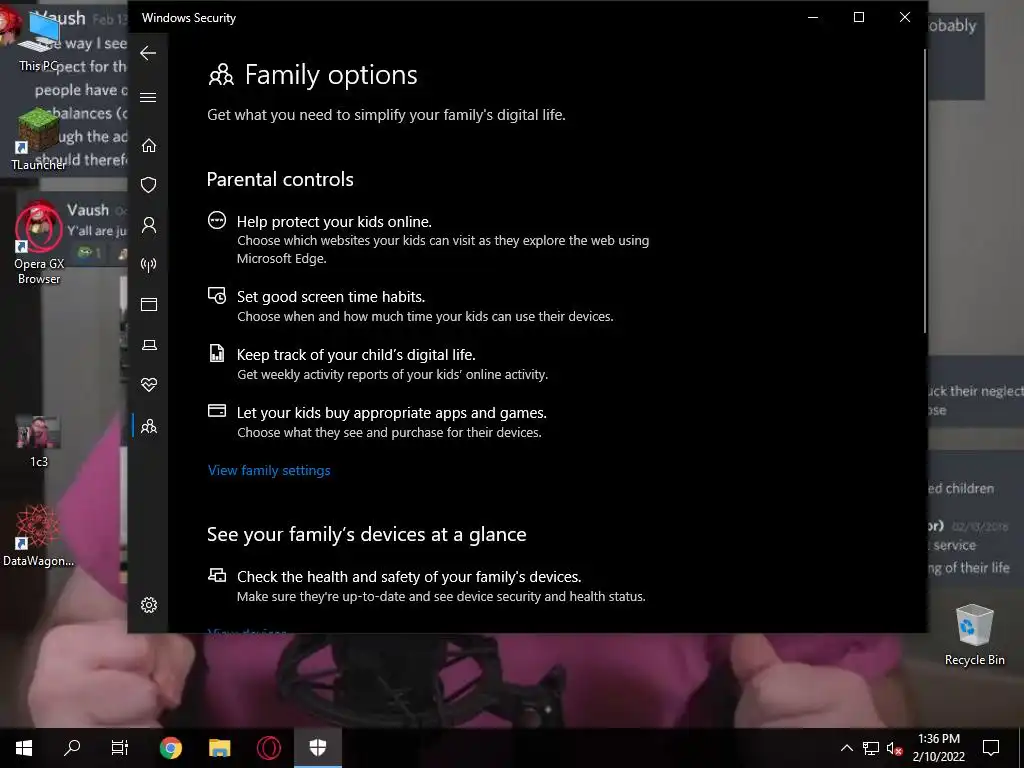This screenshot has width=1024, height=768.
Task: Open the Windows Start menu
Action: 24,748
